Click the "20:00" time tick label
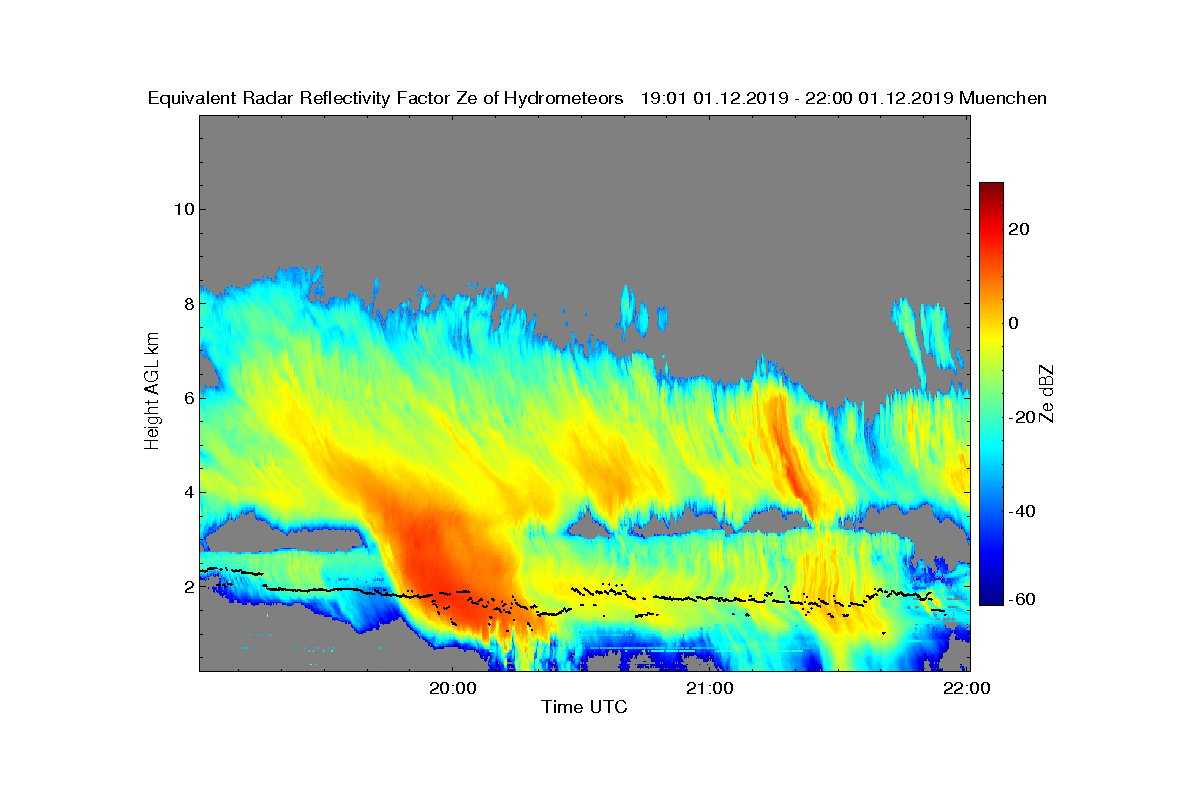1200x800 pixels. 451,688
